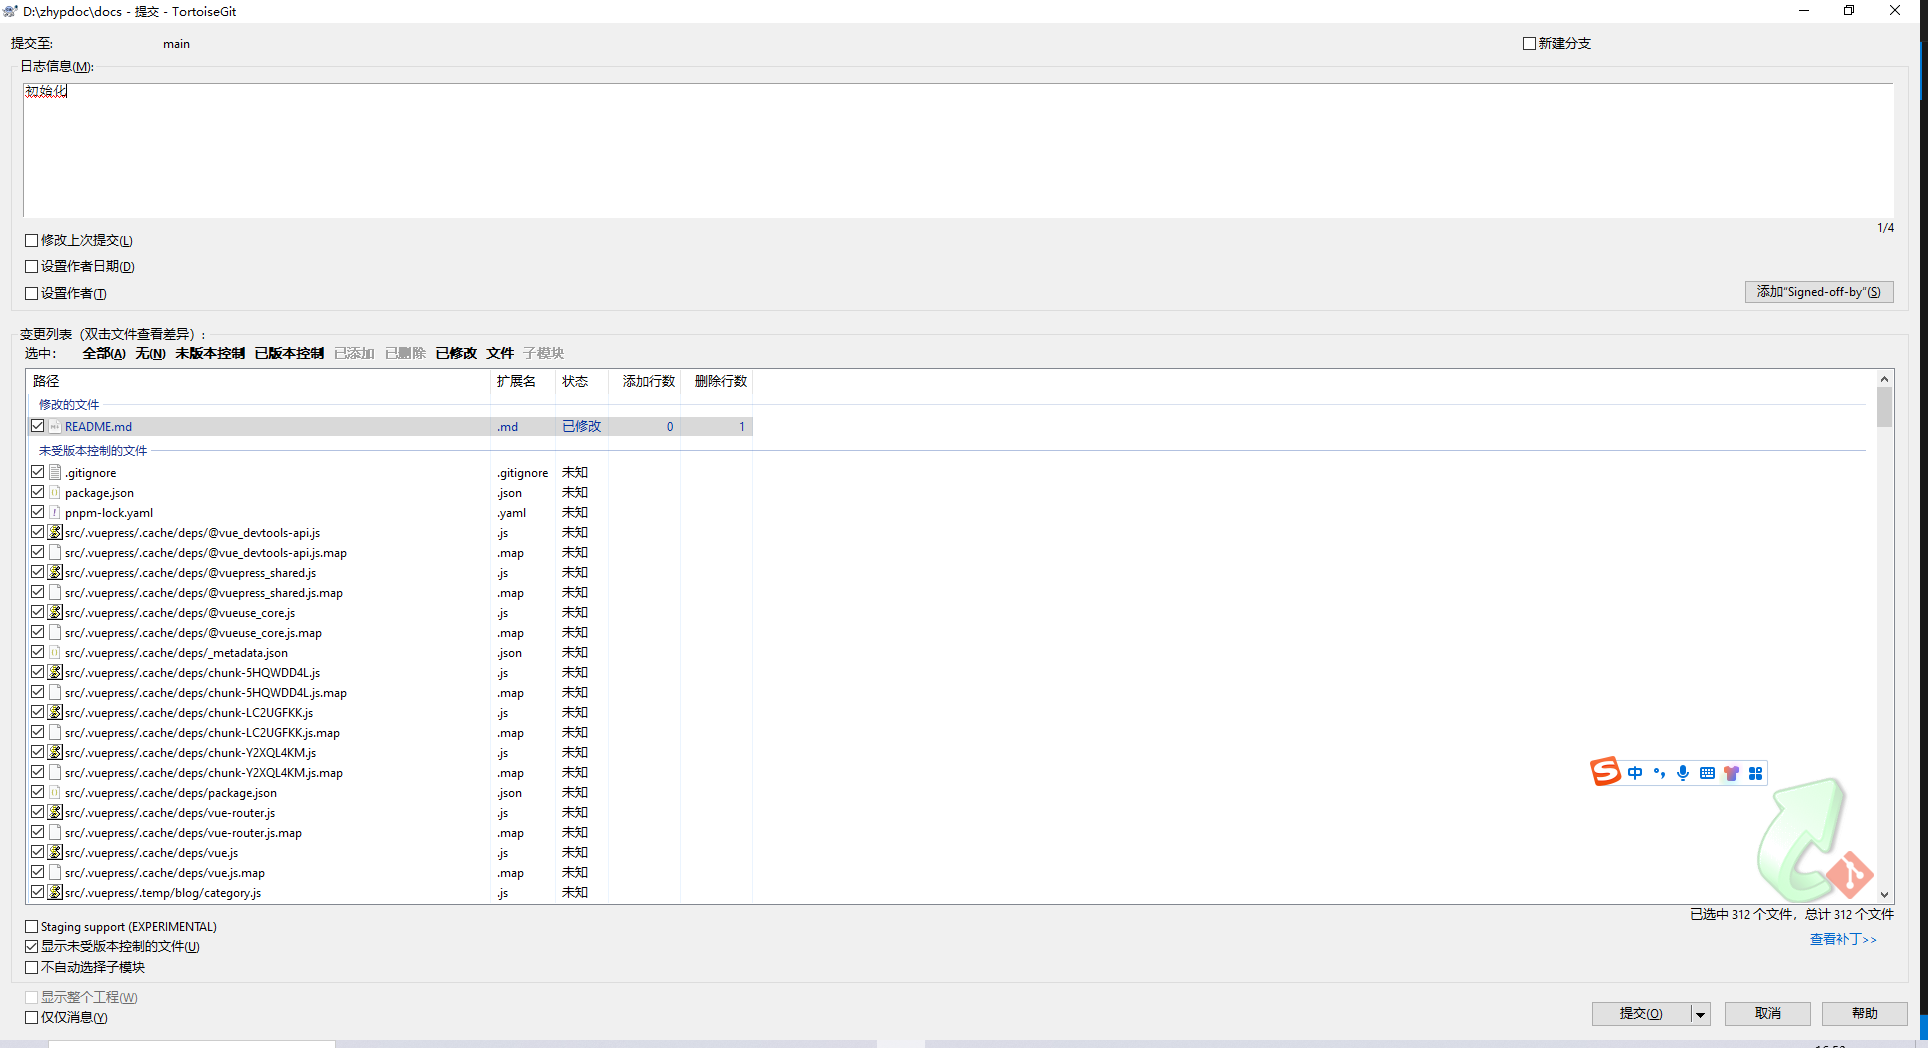
Task: Click the README.md file icon
Action: click(56, 427)
